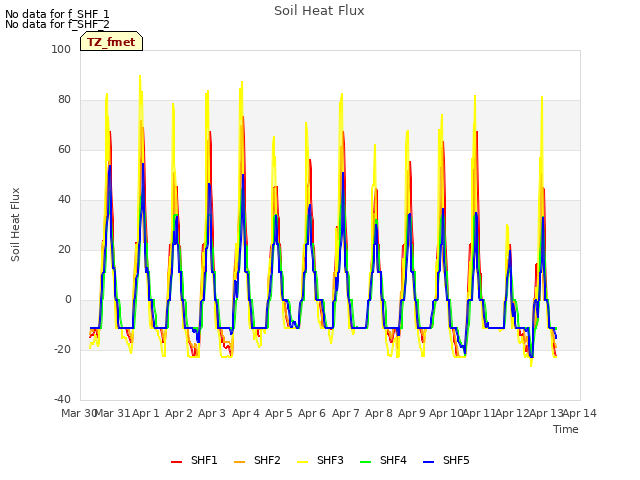Image resolution: width=640 pixels, height=480 pixels.
Task: Click the -40 y-axis tick label
Action: point(62,399)
